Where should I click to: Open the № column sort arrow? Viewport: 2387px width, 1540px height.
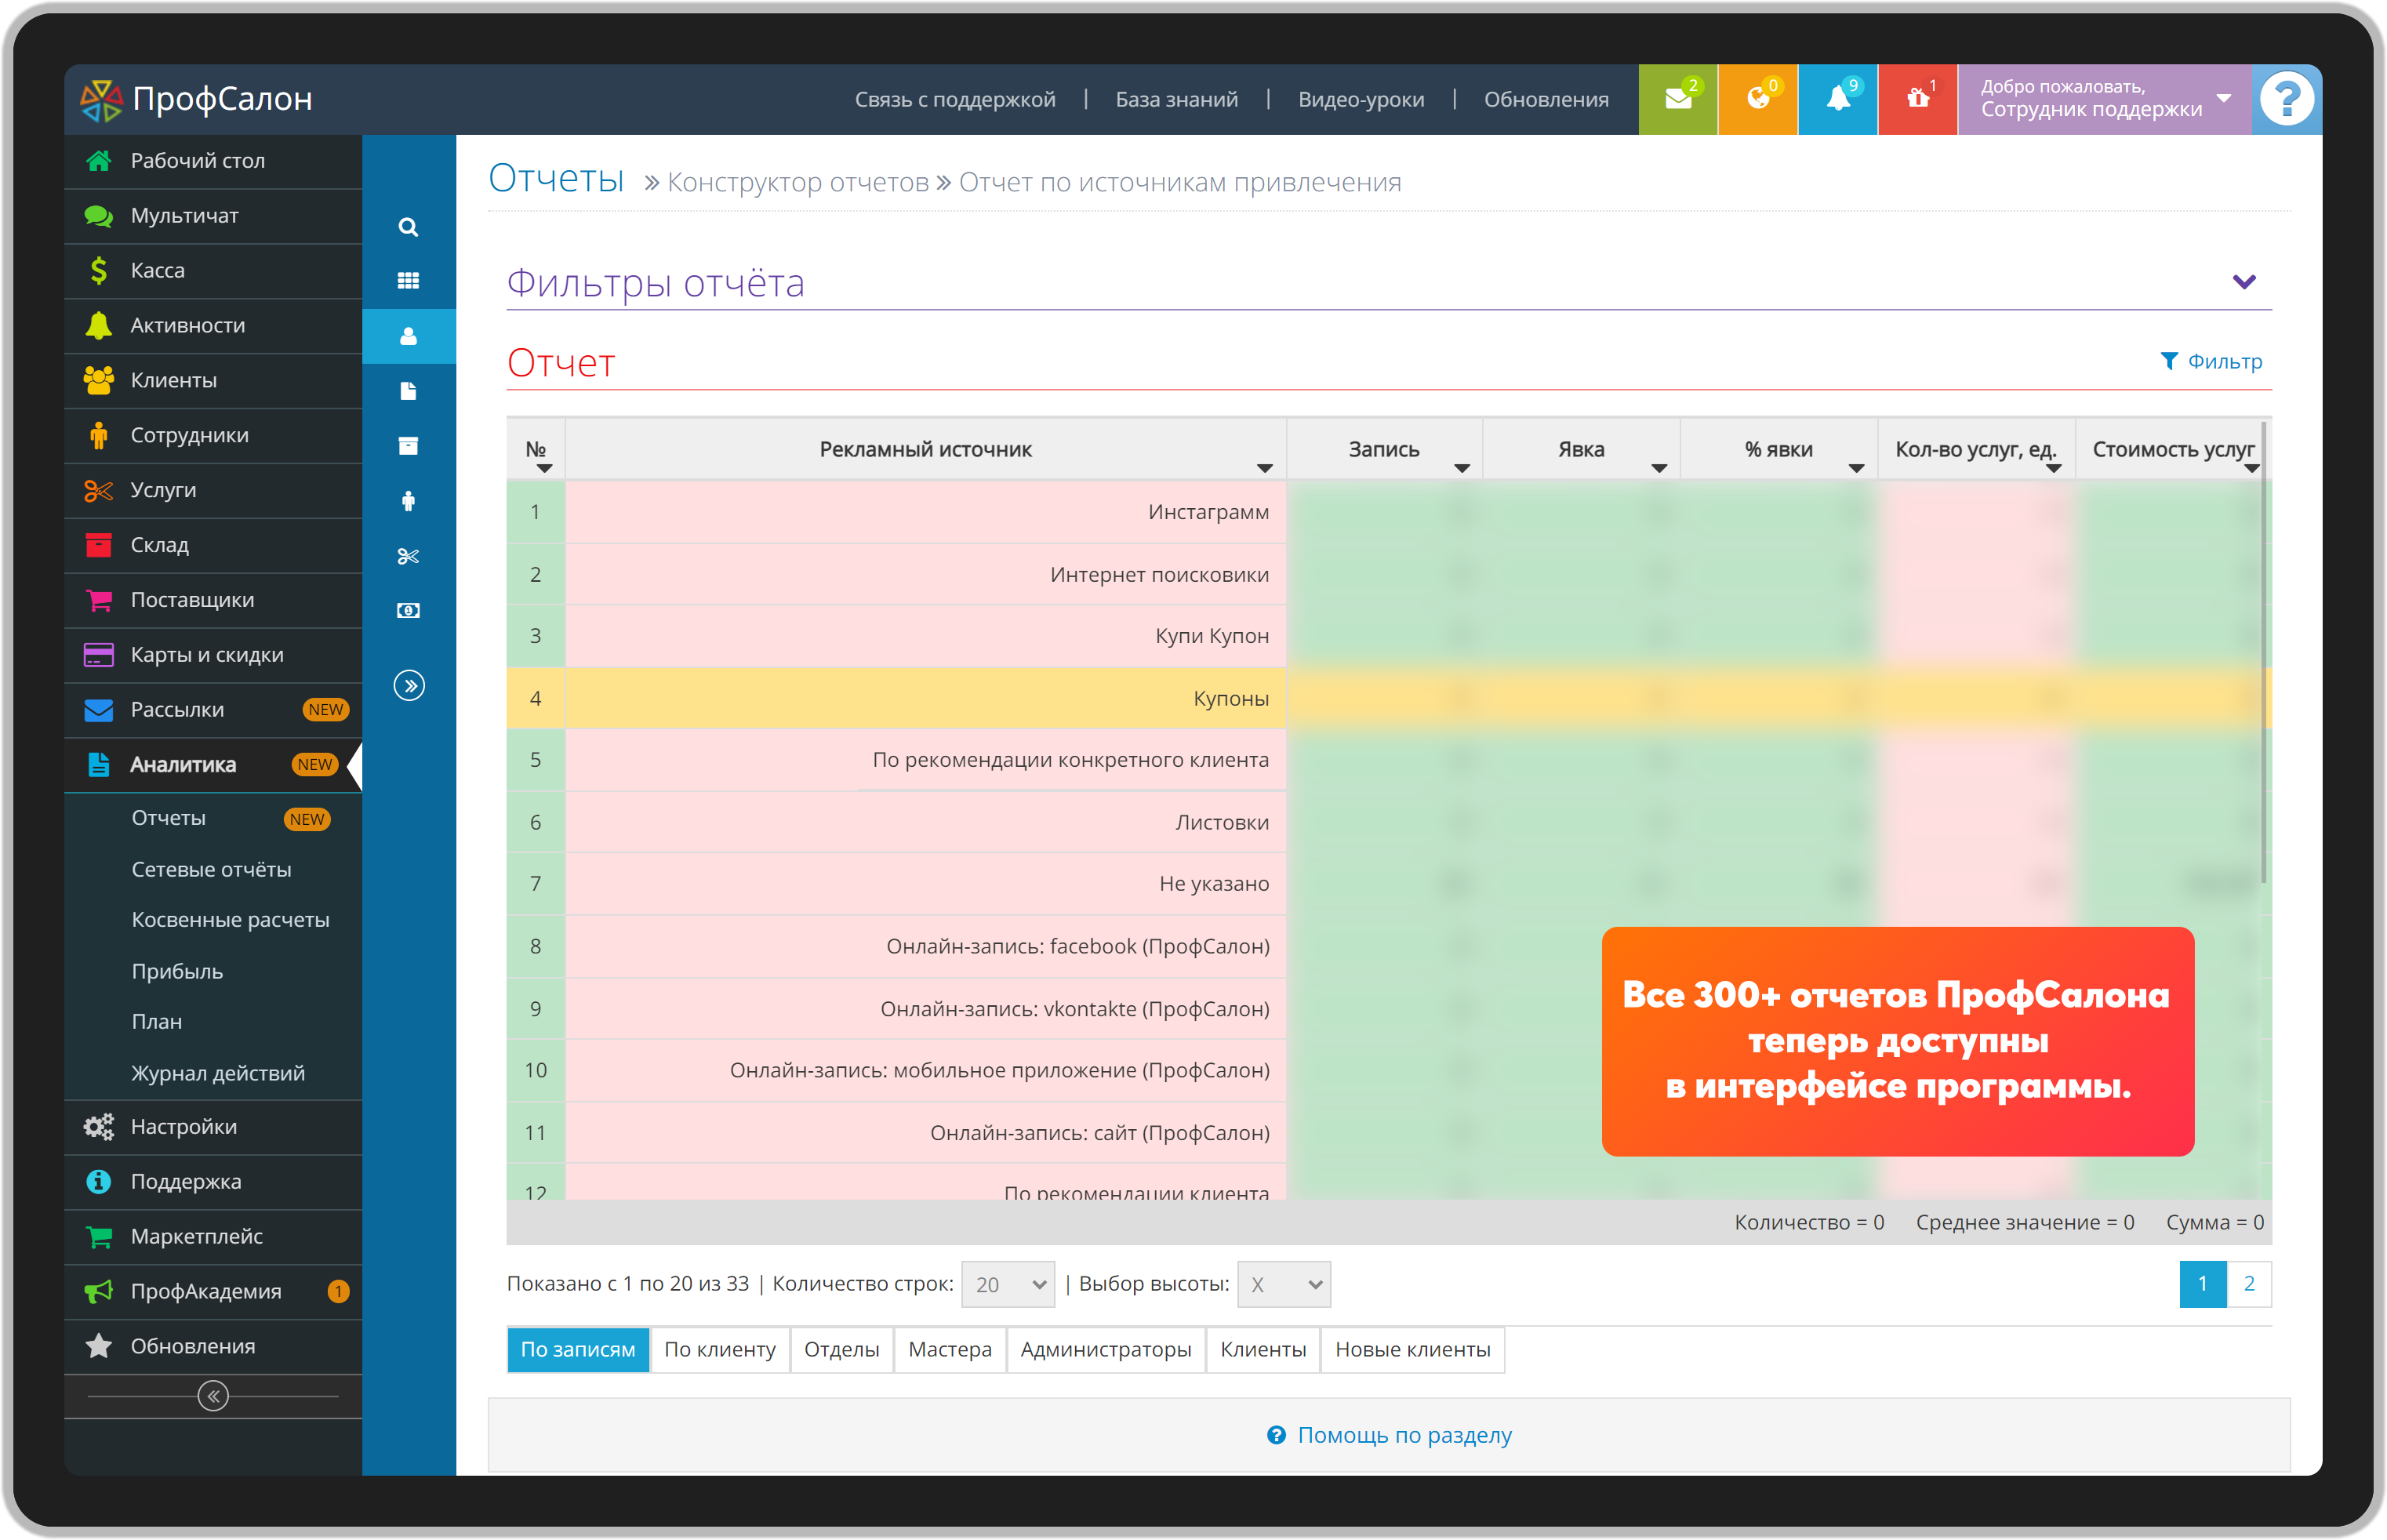point(544,468)
